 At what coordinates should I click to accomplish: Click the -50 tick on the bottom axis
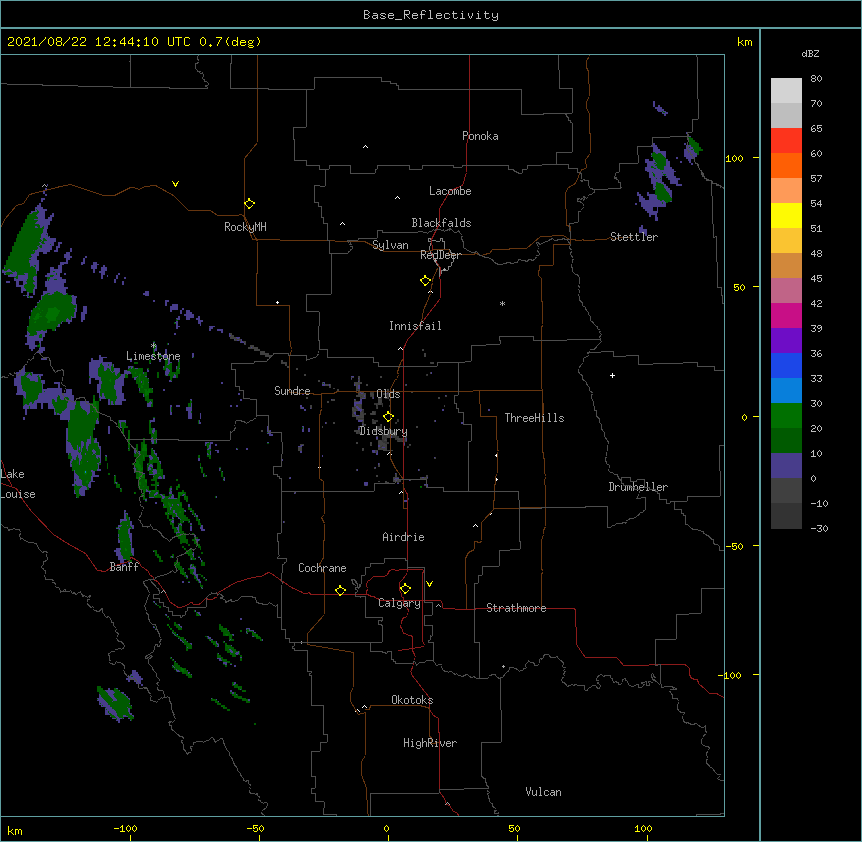(255, 828)
